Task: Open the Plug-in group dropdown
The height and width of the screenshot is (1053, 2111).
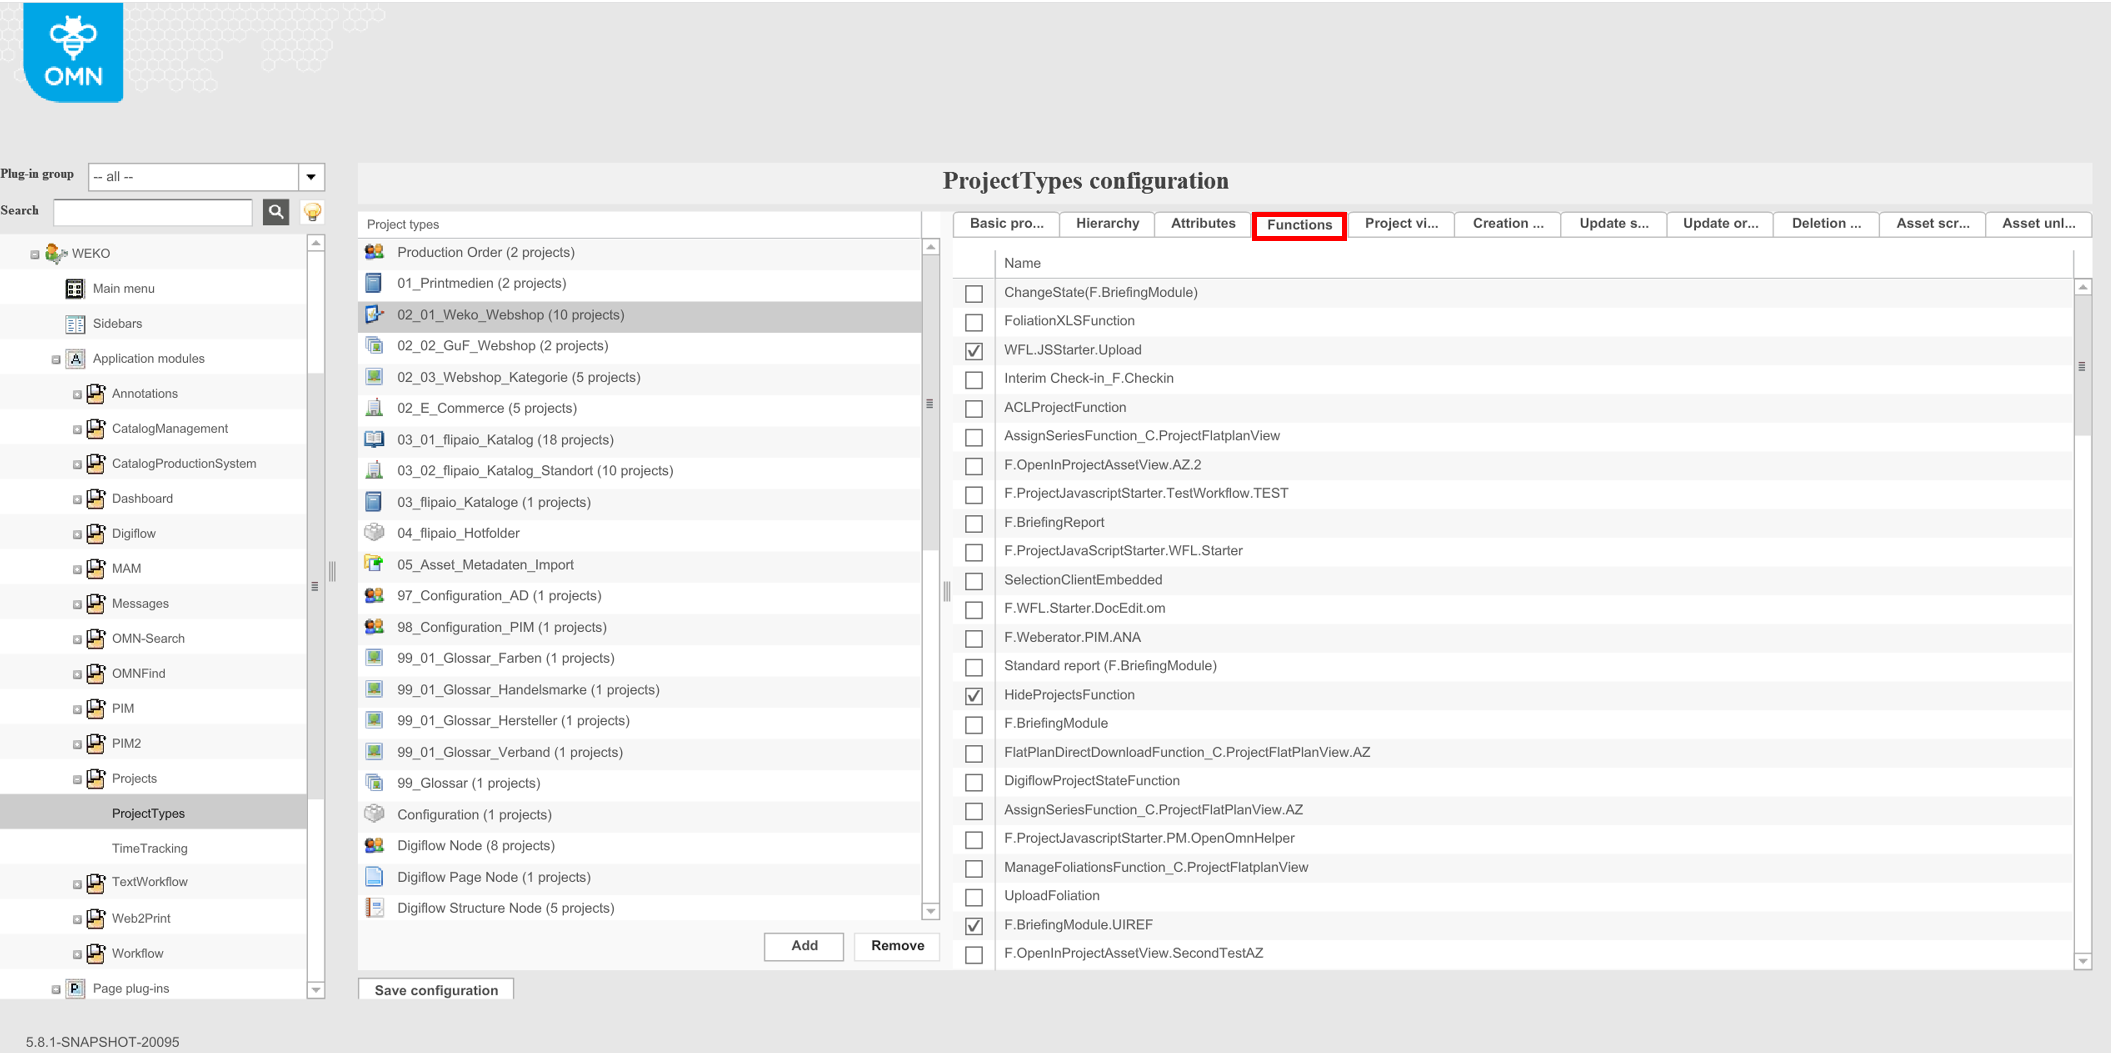Action: (311, 176)
